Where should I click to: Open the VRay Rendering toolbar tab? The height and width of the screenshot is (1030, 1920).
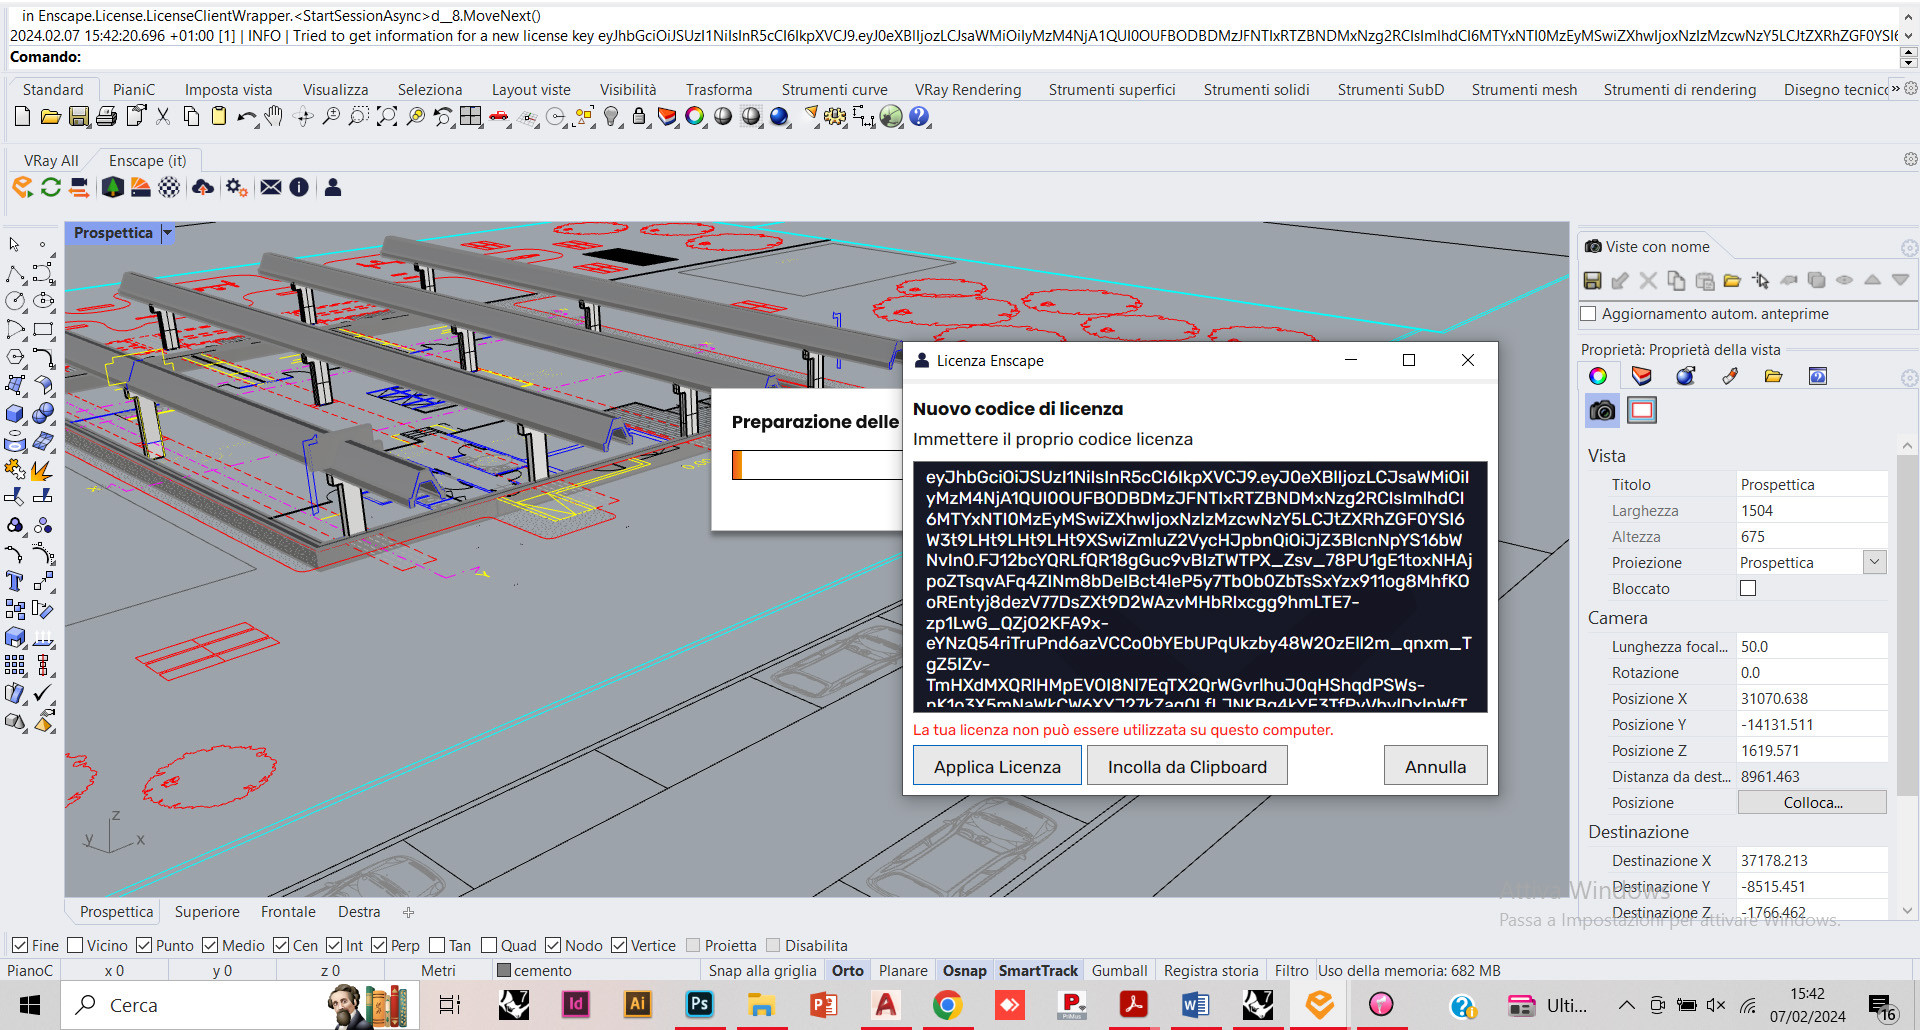[968, 90]
